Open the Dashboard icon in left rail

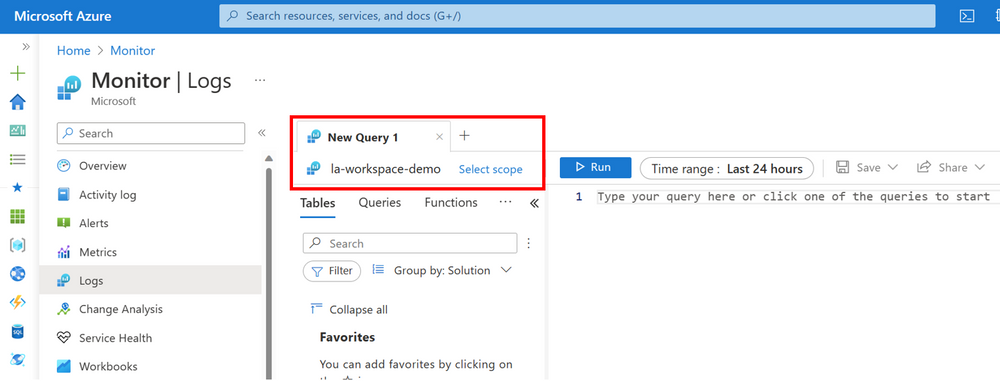[x=18, y=131]
